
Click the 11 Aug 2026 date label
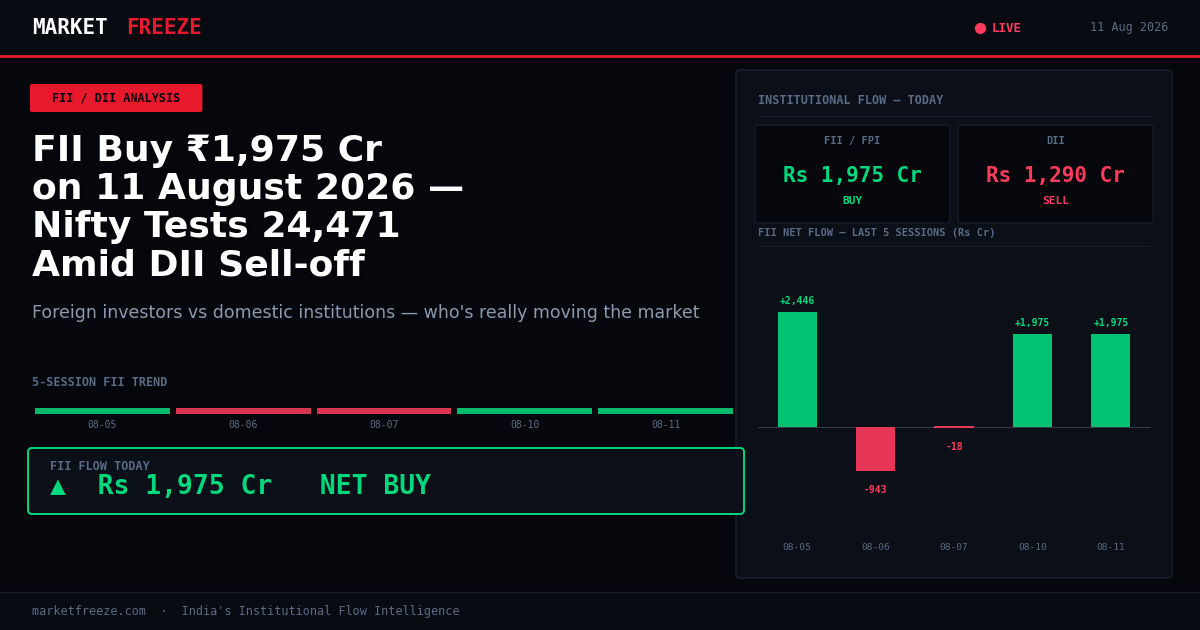coord(1129,28)
